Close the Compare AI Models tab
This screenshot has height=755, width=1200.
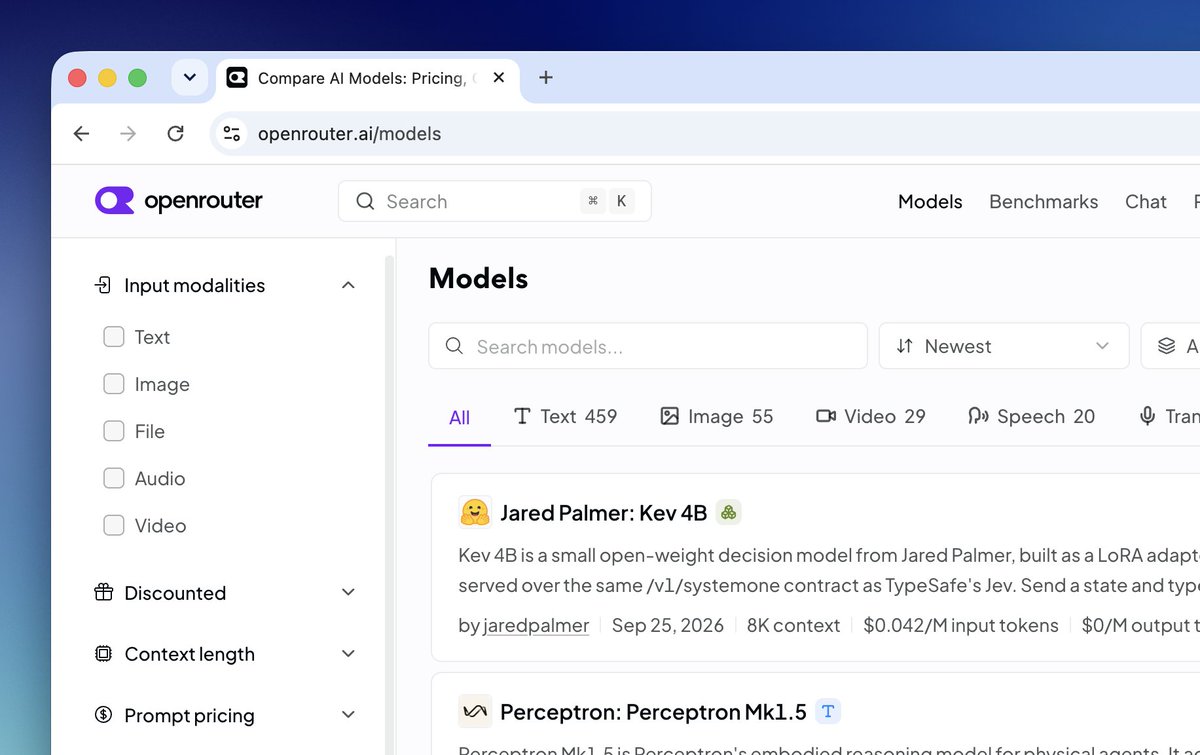[499, 77]
